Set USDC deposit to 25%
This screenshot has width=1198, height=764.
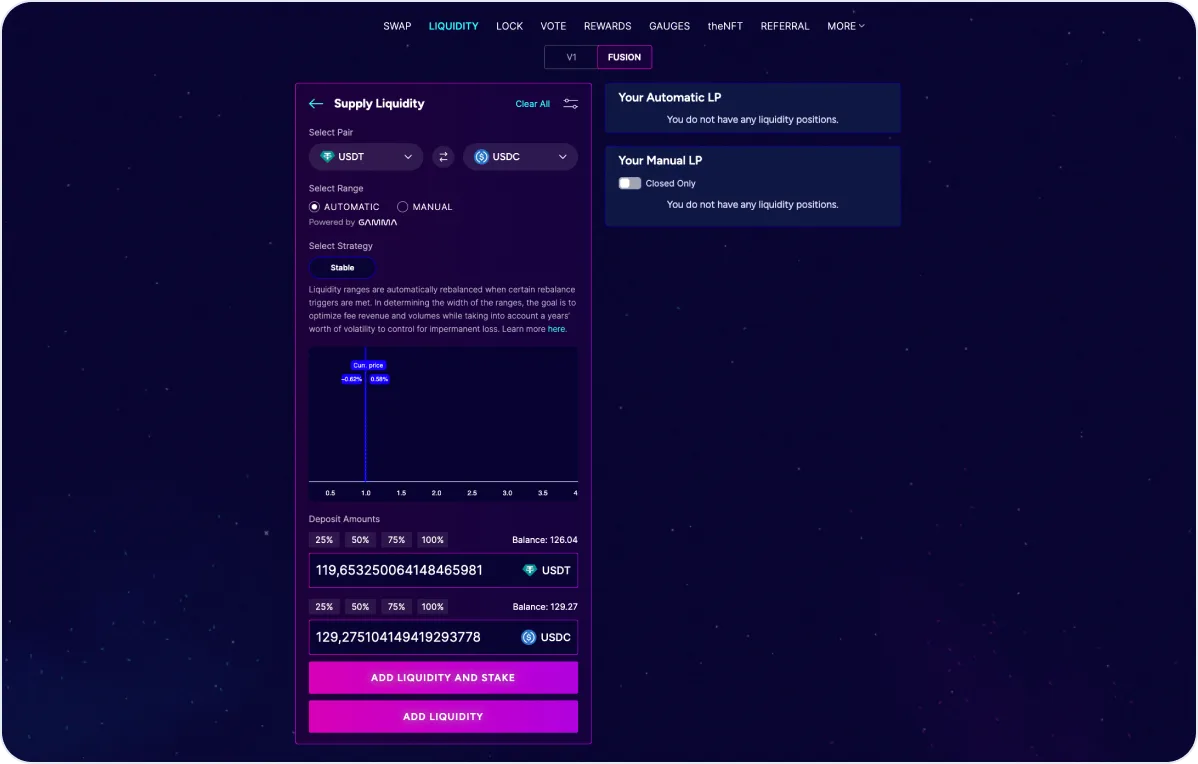pyautogui.click(x=324, y=607)
